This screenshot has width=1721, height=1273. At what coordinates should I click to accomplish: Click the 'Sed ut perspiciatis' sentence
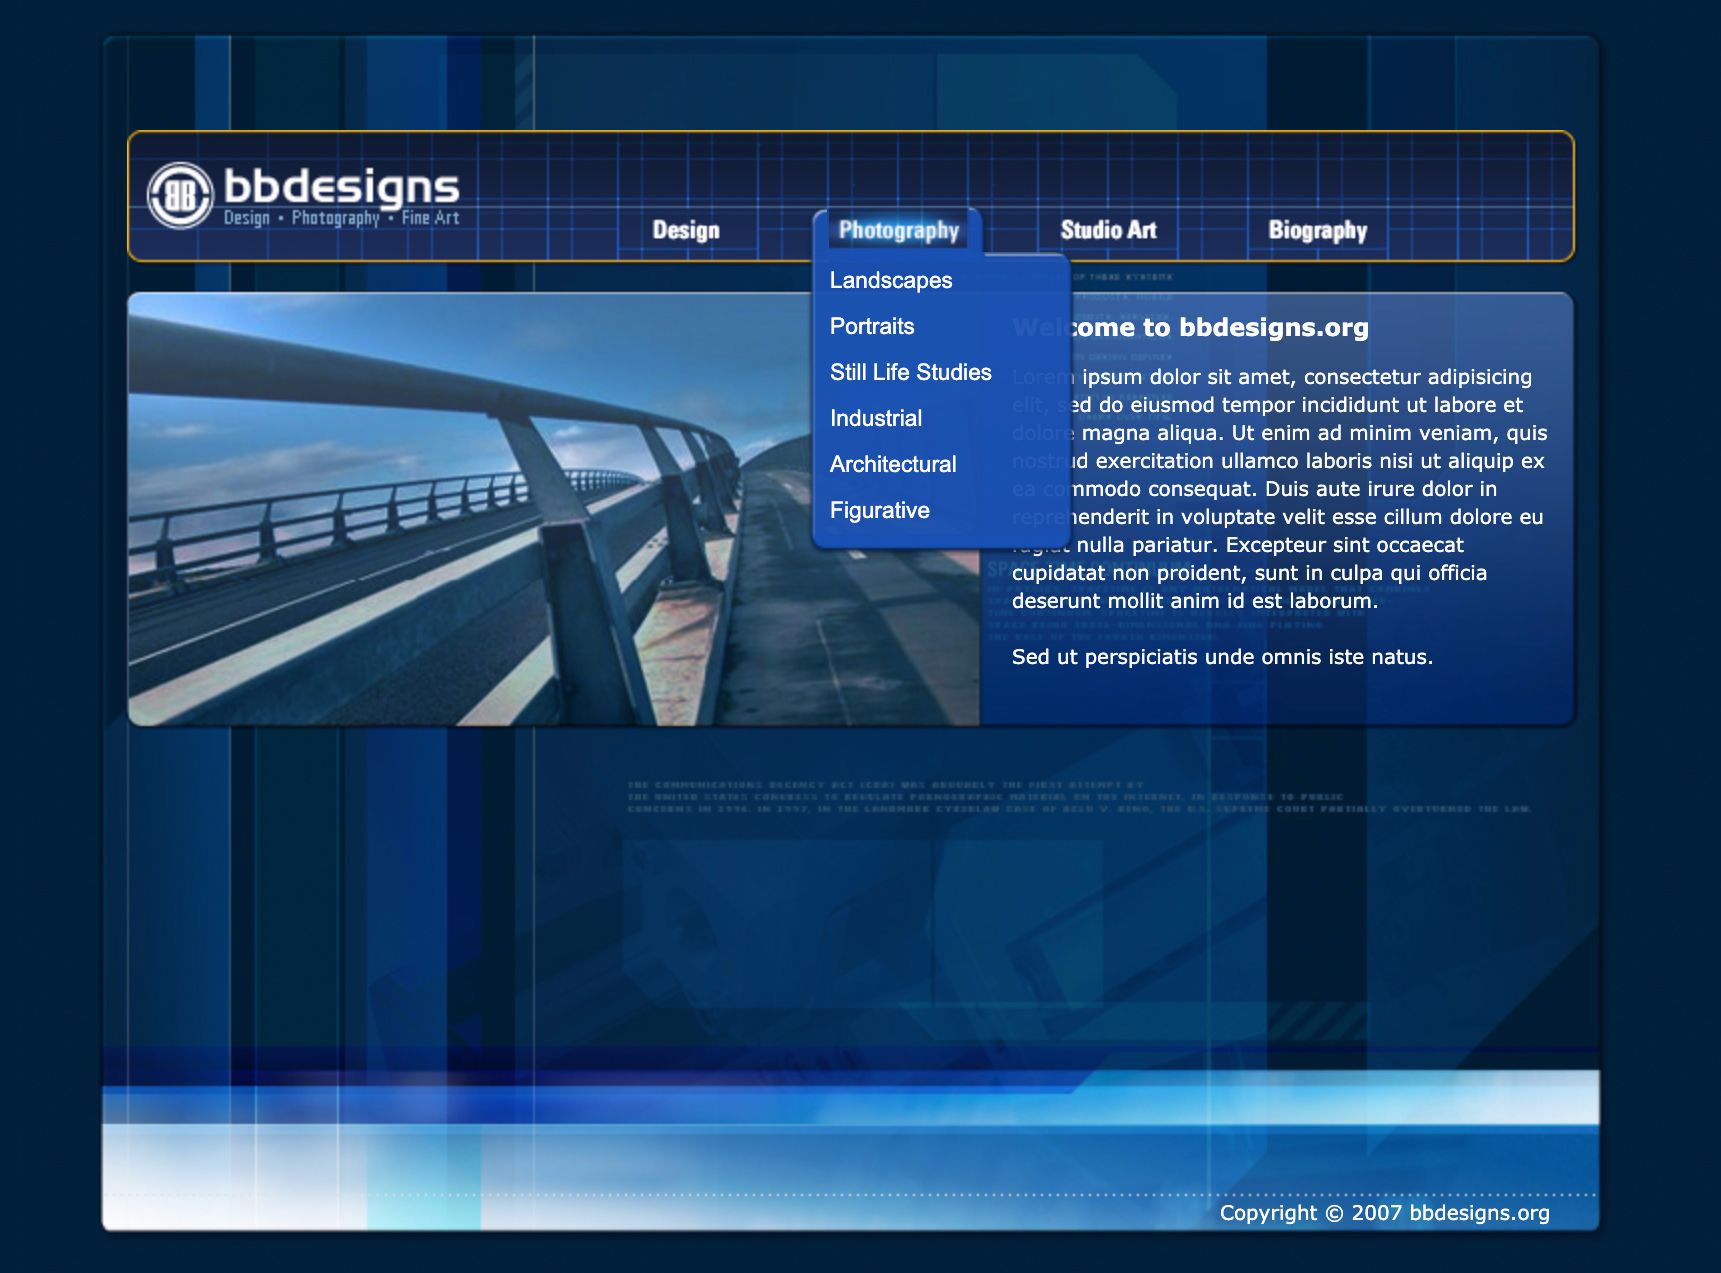[x=1222, y=657]
